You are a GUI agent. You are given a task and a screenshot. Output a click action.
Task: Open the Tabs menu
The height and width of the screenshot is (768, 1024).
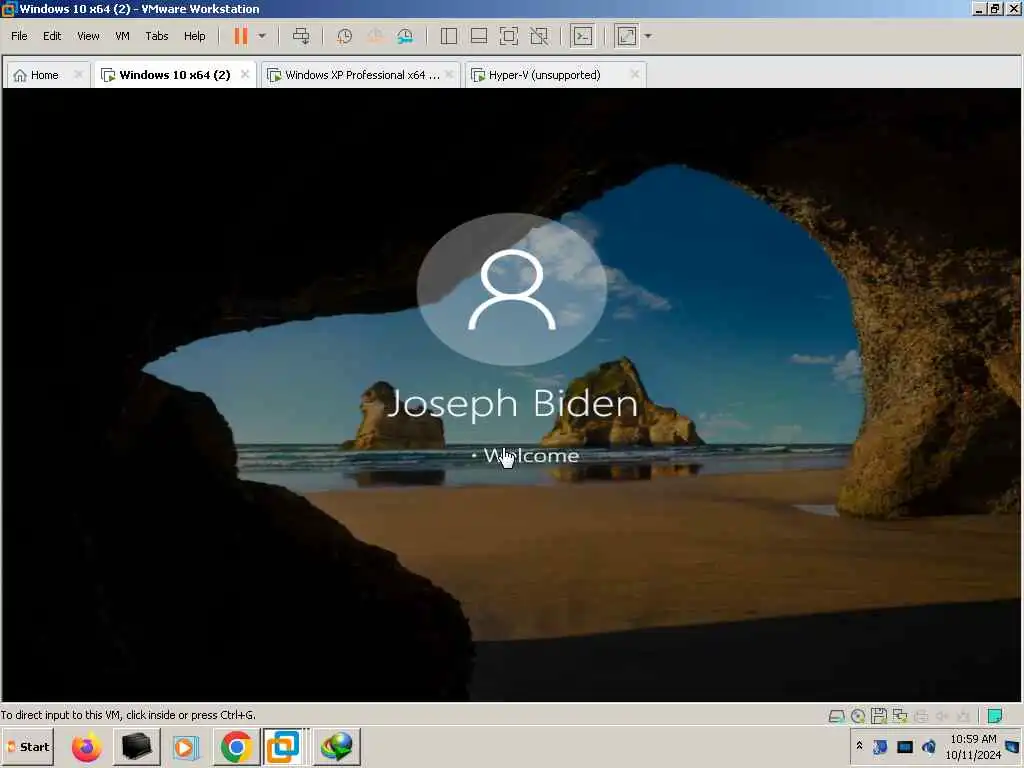157,36
